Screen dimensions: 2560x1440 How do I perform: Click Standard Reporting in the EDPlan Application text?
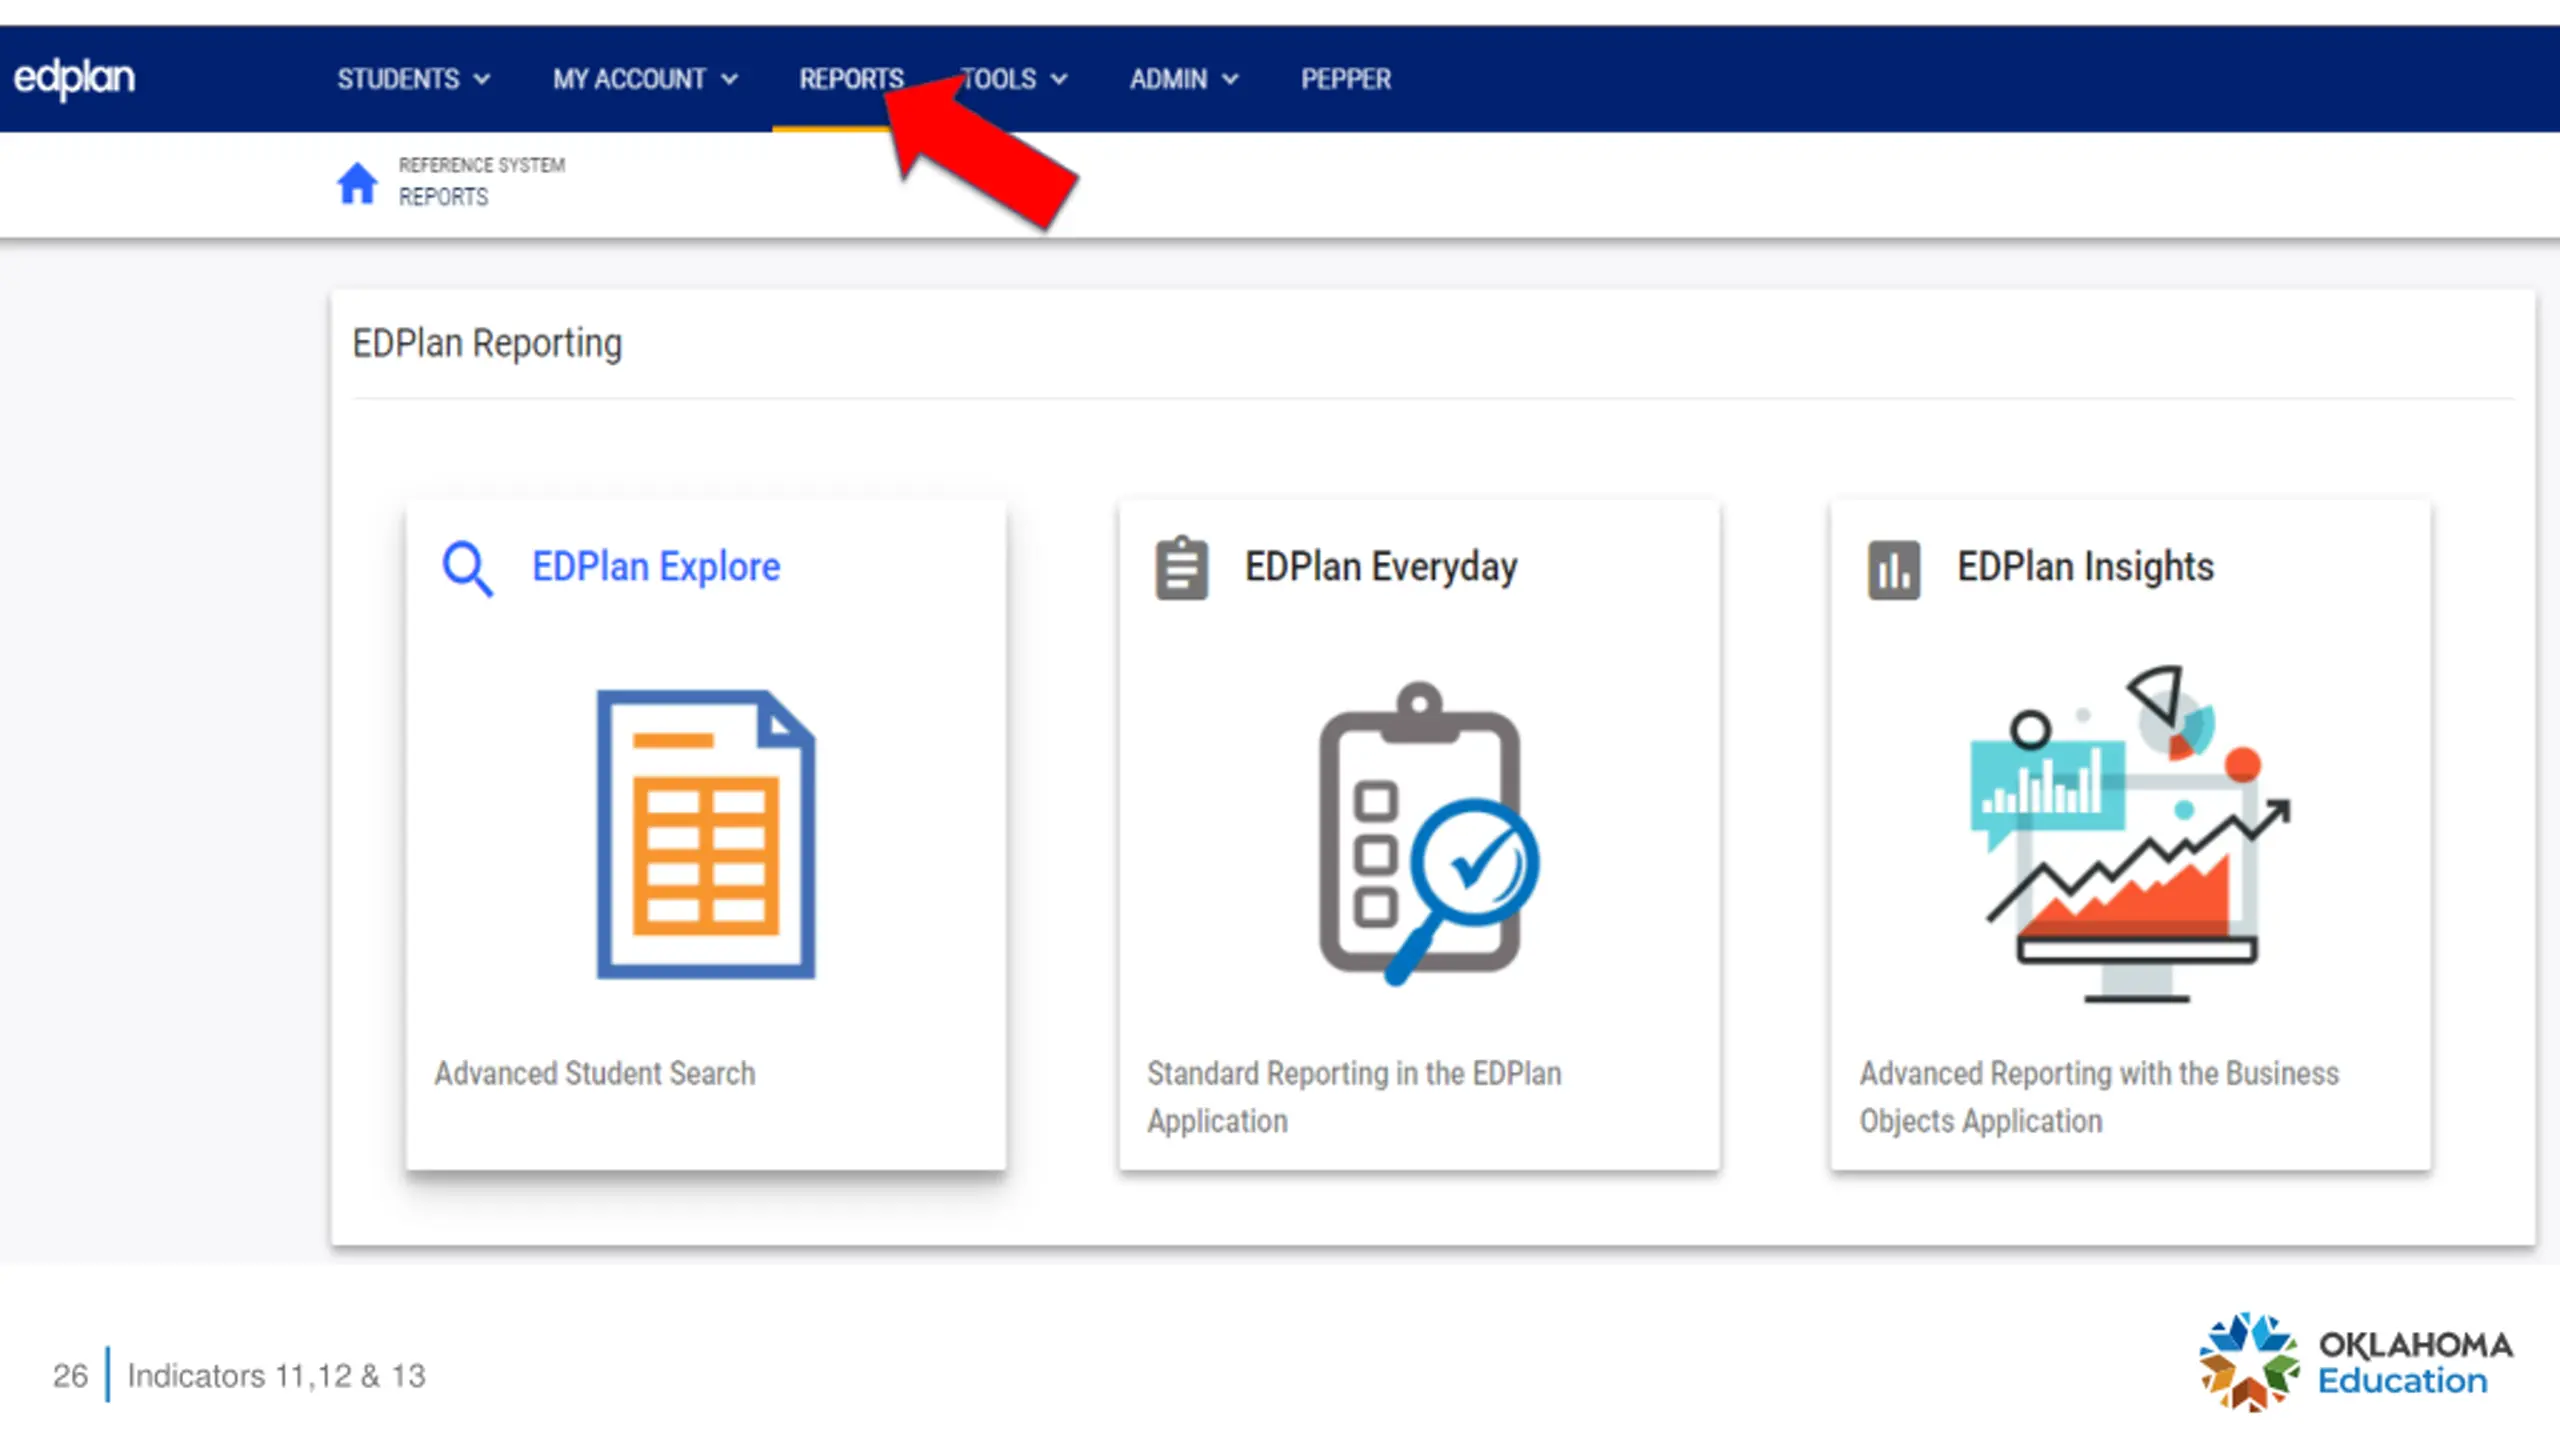(x=1354, y=1097)
